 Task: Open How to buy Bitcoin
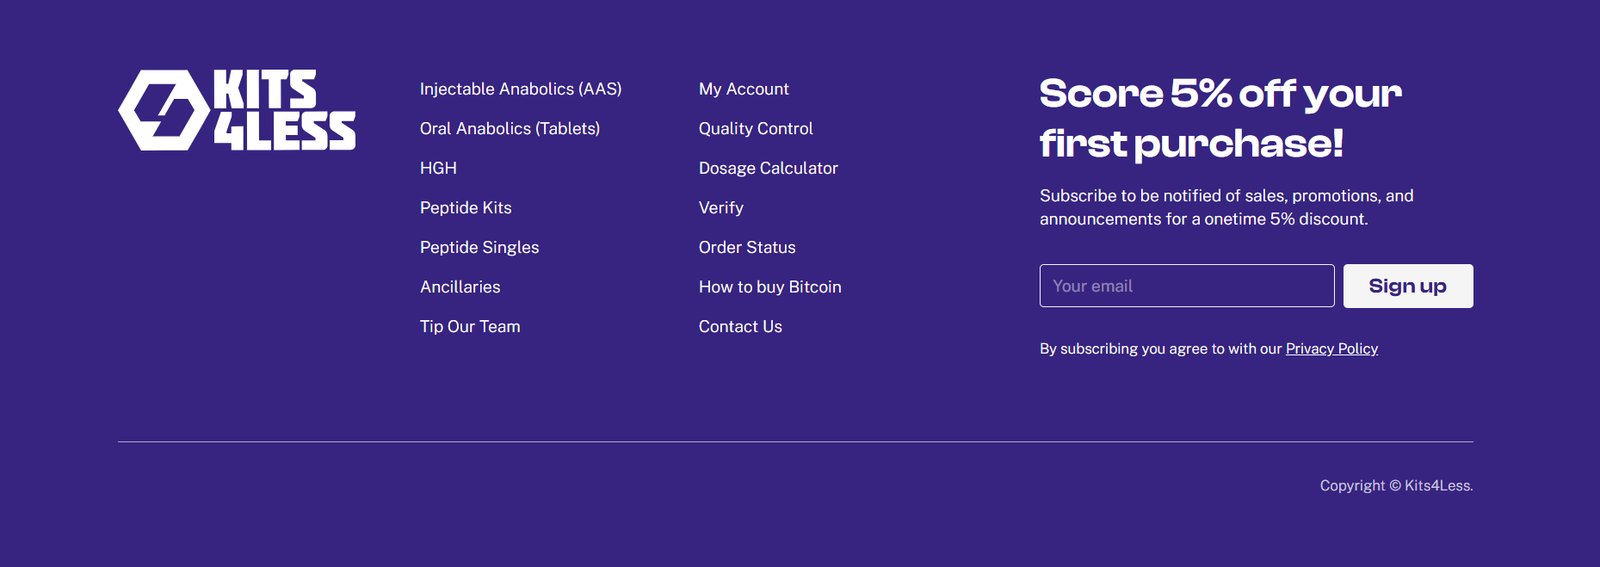coord(770,287)
